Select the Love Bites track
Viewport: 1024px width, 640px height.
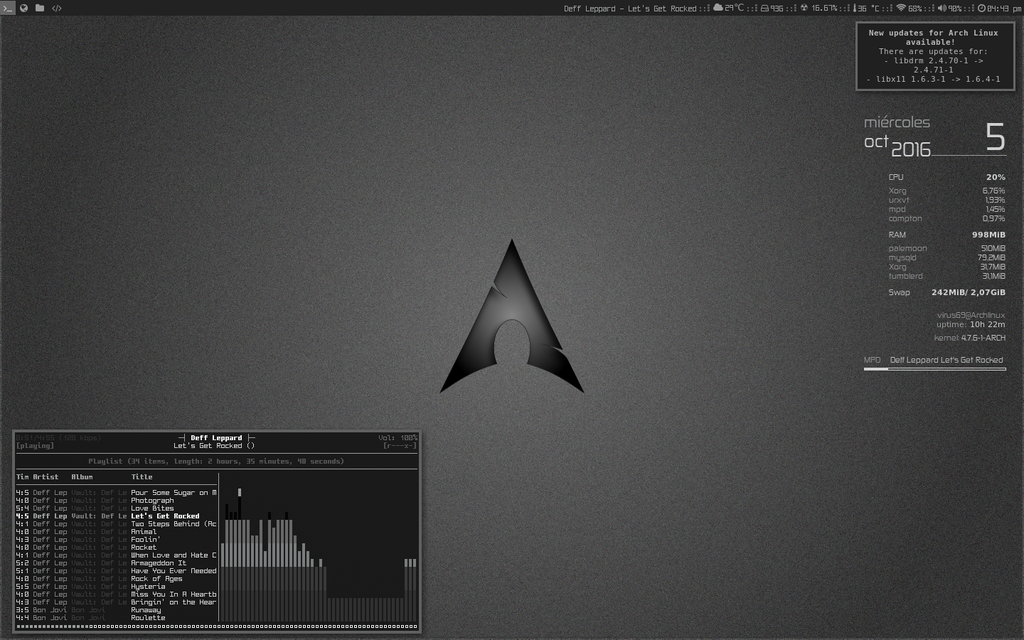[116, 508]
